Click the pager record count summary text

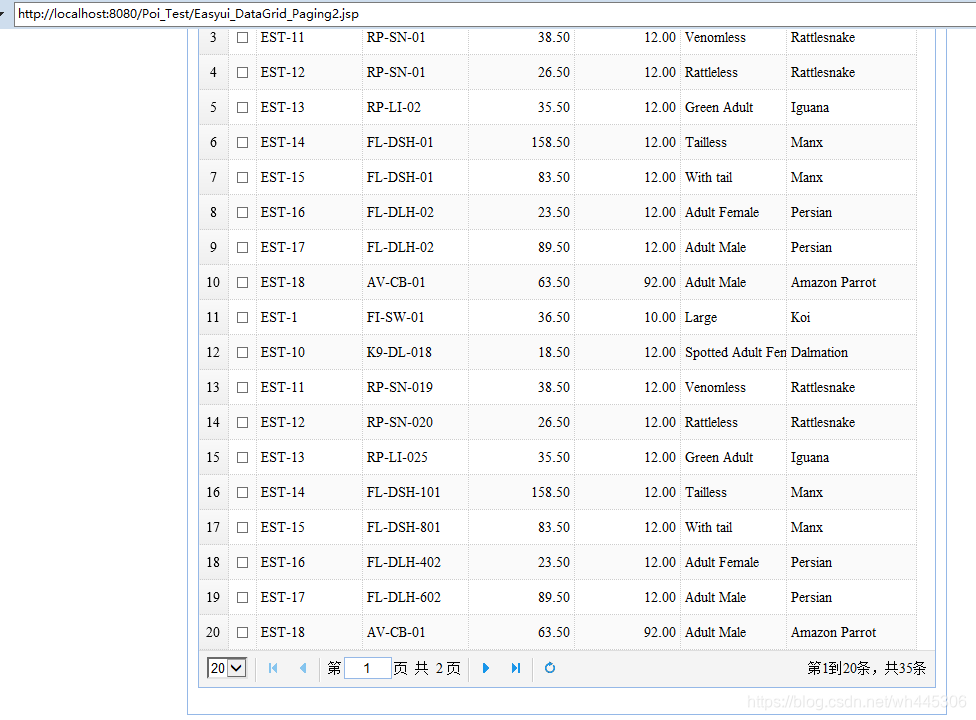pyautogui.click(x=866, y=668)
